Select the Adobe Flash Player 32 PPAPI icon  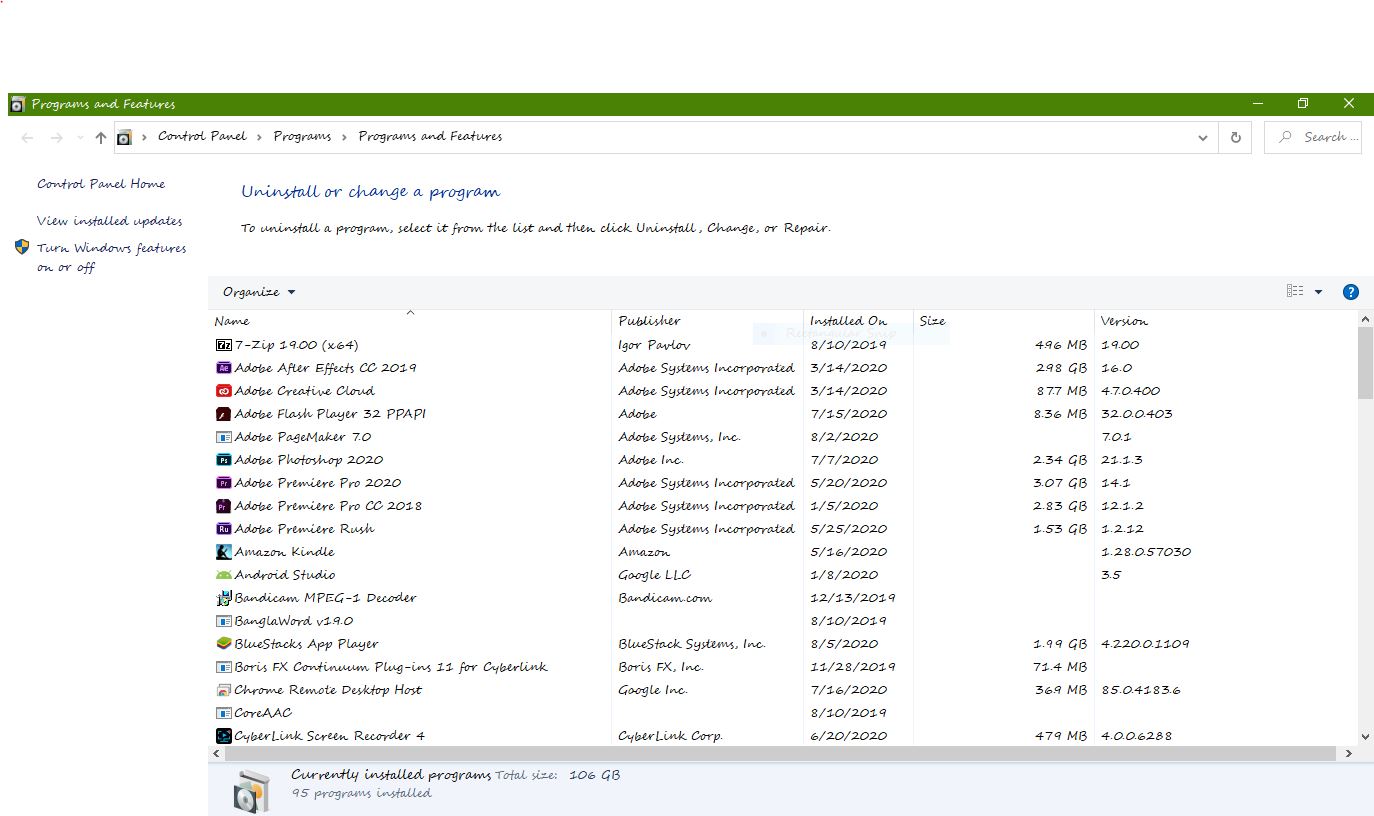point(224,414)
